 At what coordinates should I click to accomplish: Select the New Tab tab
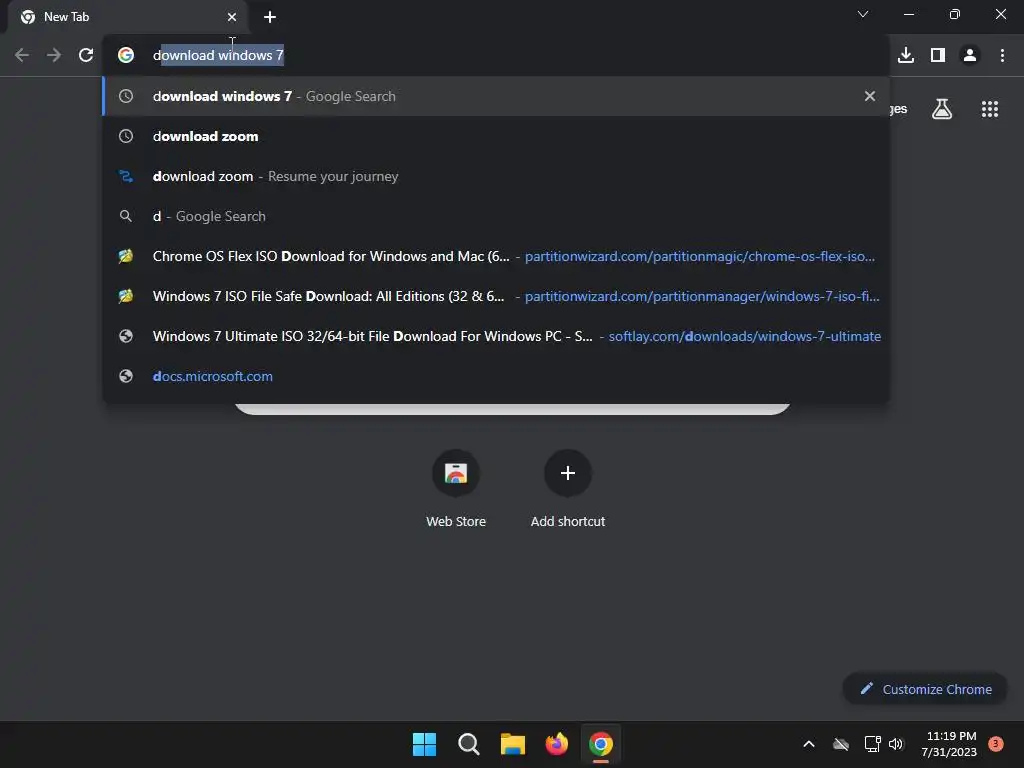[129, 17]
